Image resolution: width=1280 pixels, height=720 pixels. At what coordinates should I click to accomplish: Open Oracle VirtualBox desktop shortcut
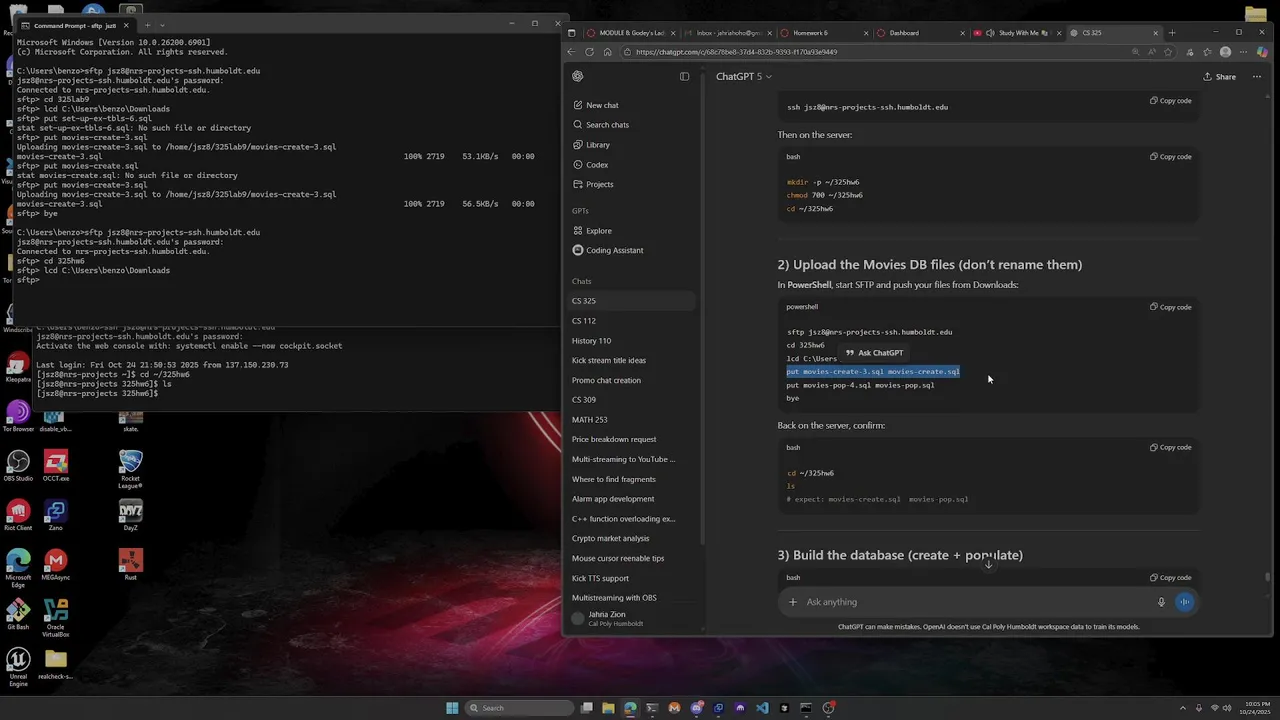pos(55,618)
